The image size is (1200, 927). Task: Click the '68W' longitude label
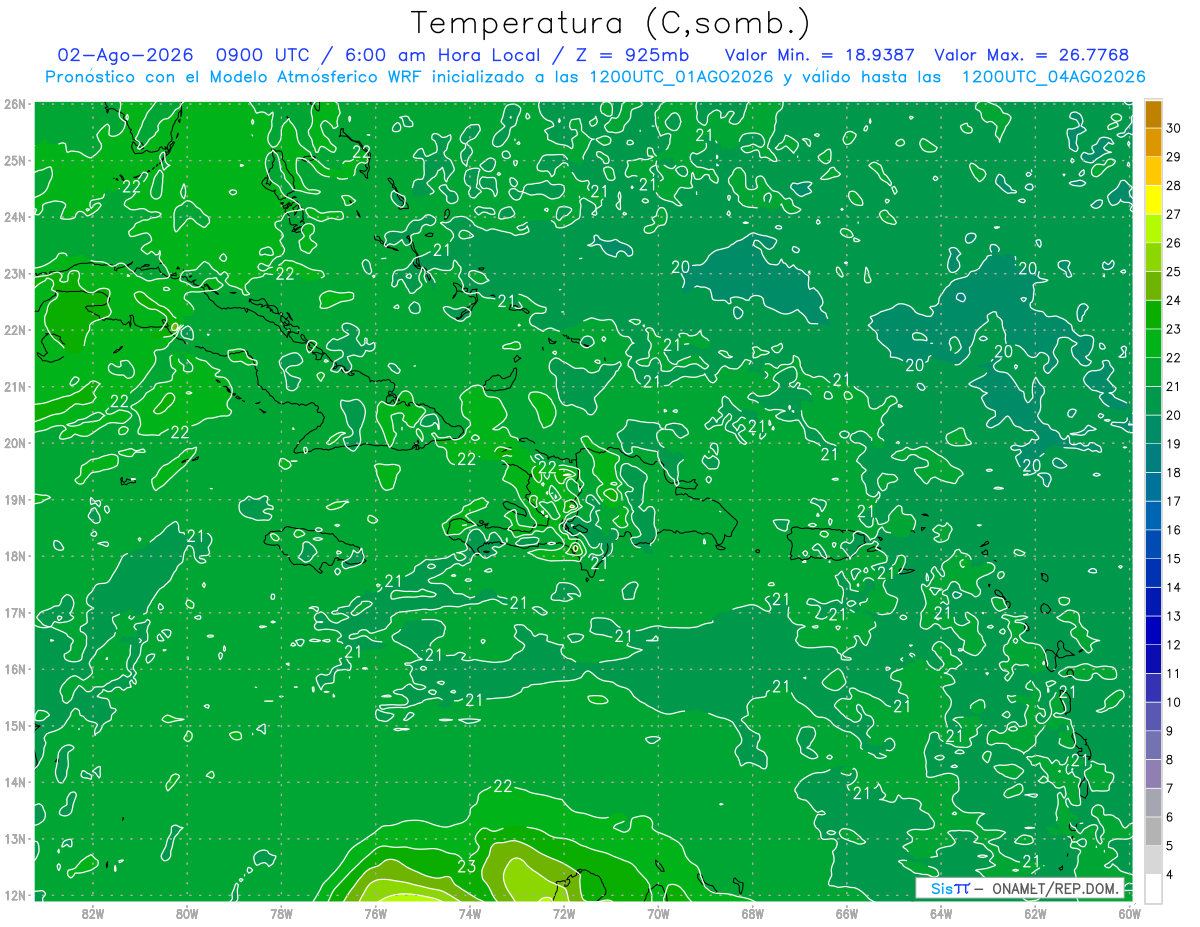(x=753, y=913)
